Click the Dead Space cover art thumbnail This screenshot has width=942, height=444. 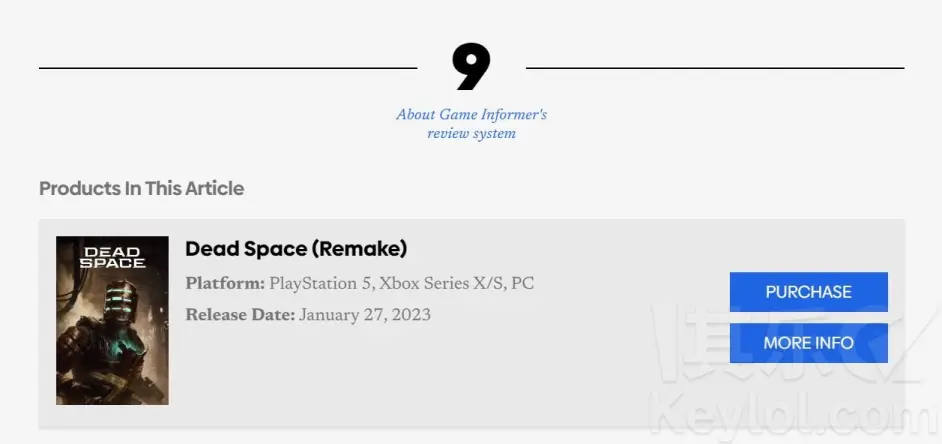coord(112,320)
